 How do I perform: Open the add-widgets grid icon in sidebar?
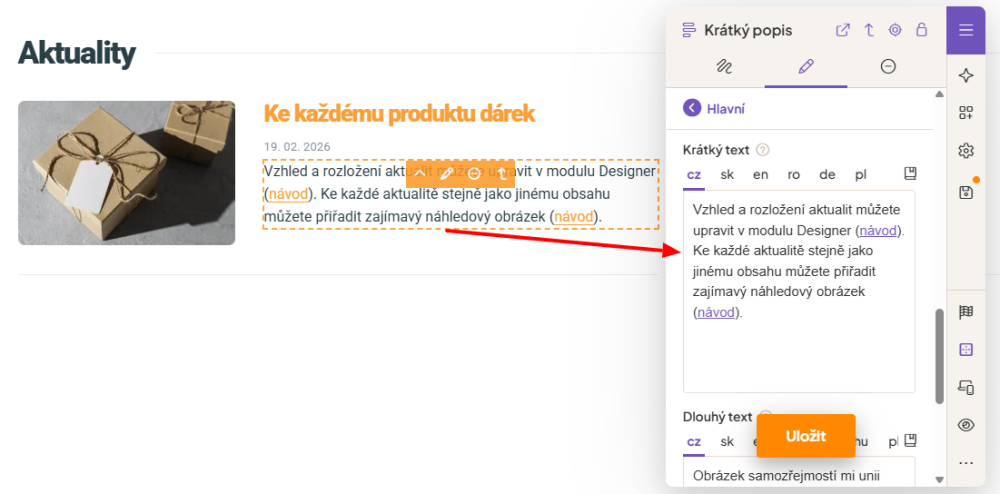(965, 113)
